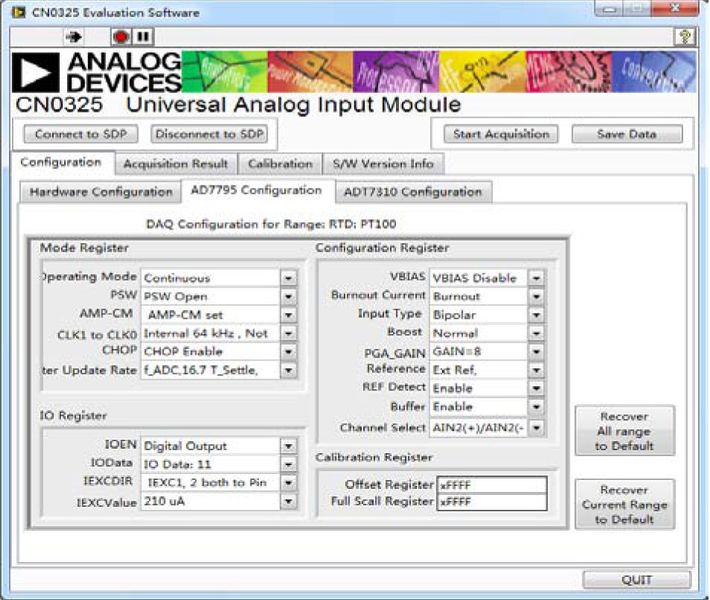Click the 'VBIAS Disable' value field
The height and width of the screenshot is (600, 710).
(479, 278)
